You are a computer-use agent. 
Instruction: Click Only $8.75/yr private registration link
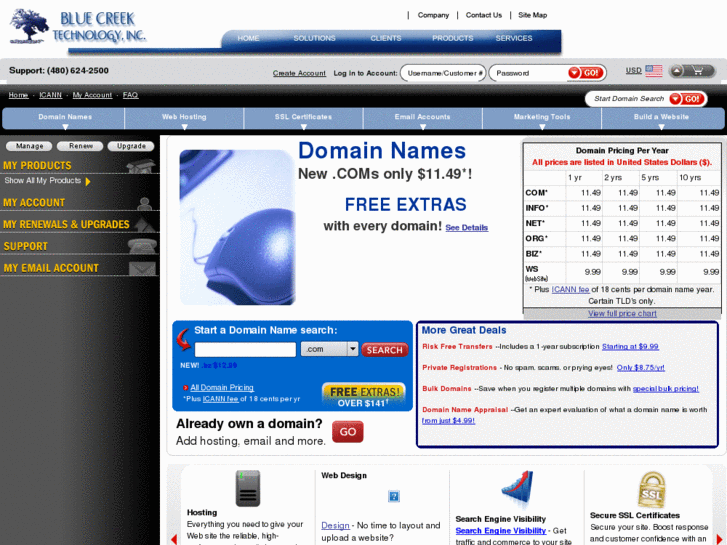click(640, 368)
